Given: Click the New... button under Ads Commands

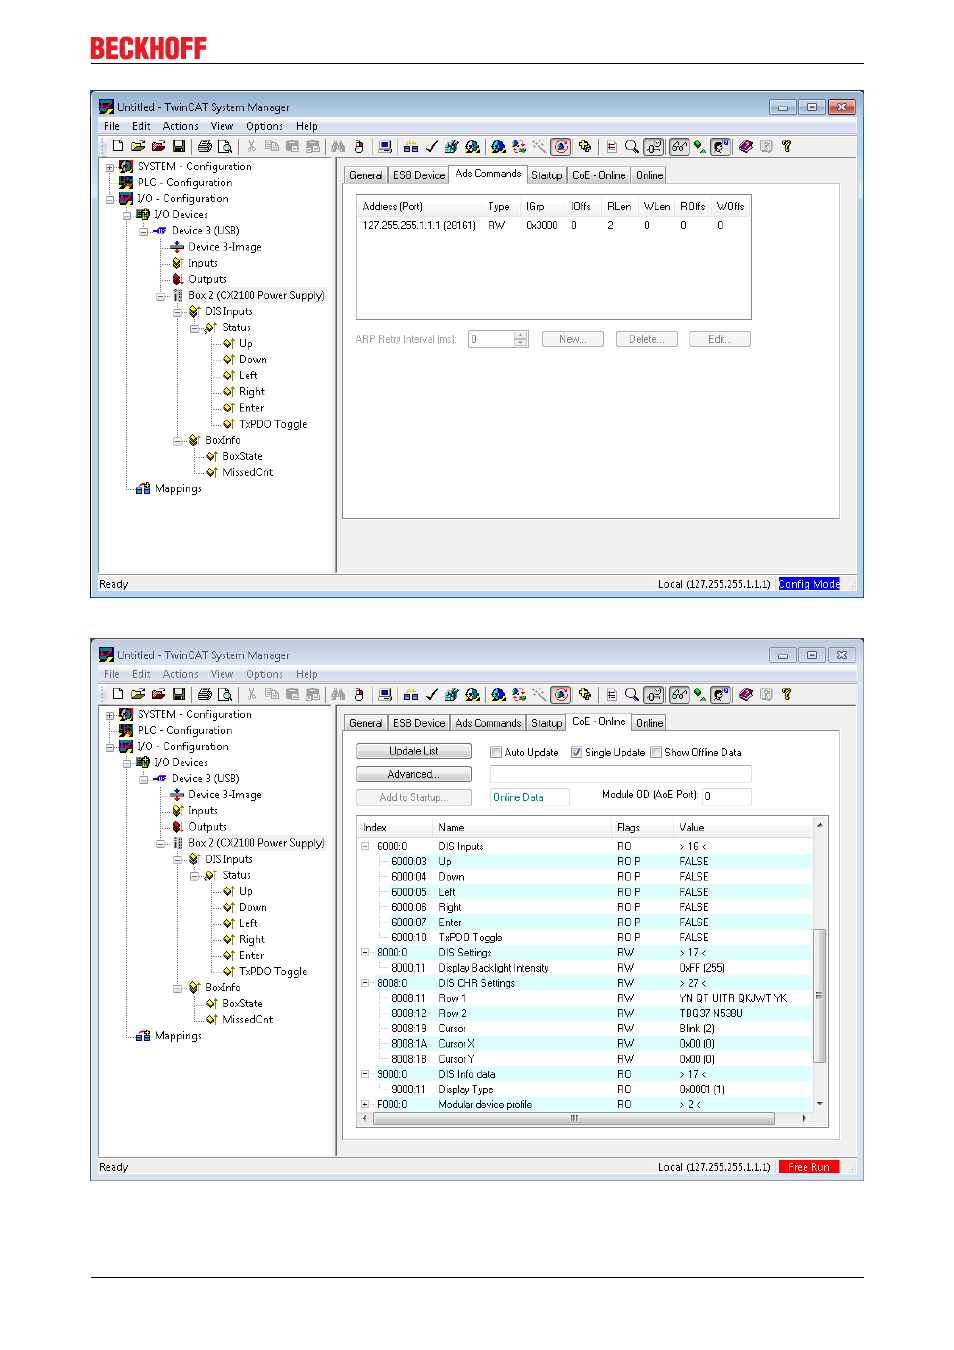Looking at the screenshot, I should (573, 339).
